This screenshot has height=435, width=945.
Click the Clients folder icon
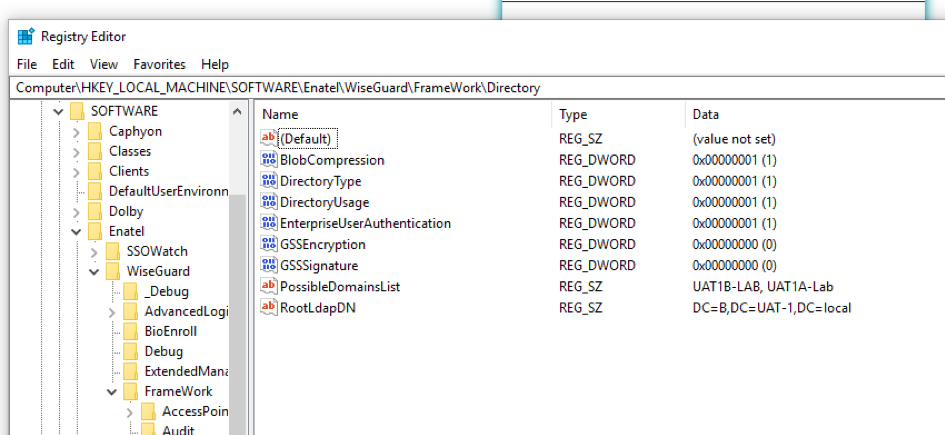tap(95, 171)
